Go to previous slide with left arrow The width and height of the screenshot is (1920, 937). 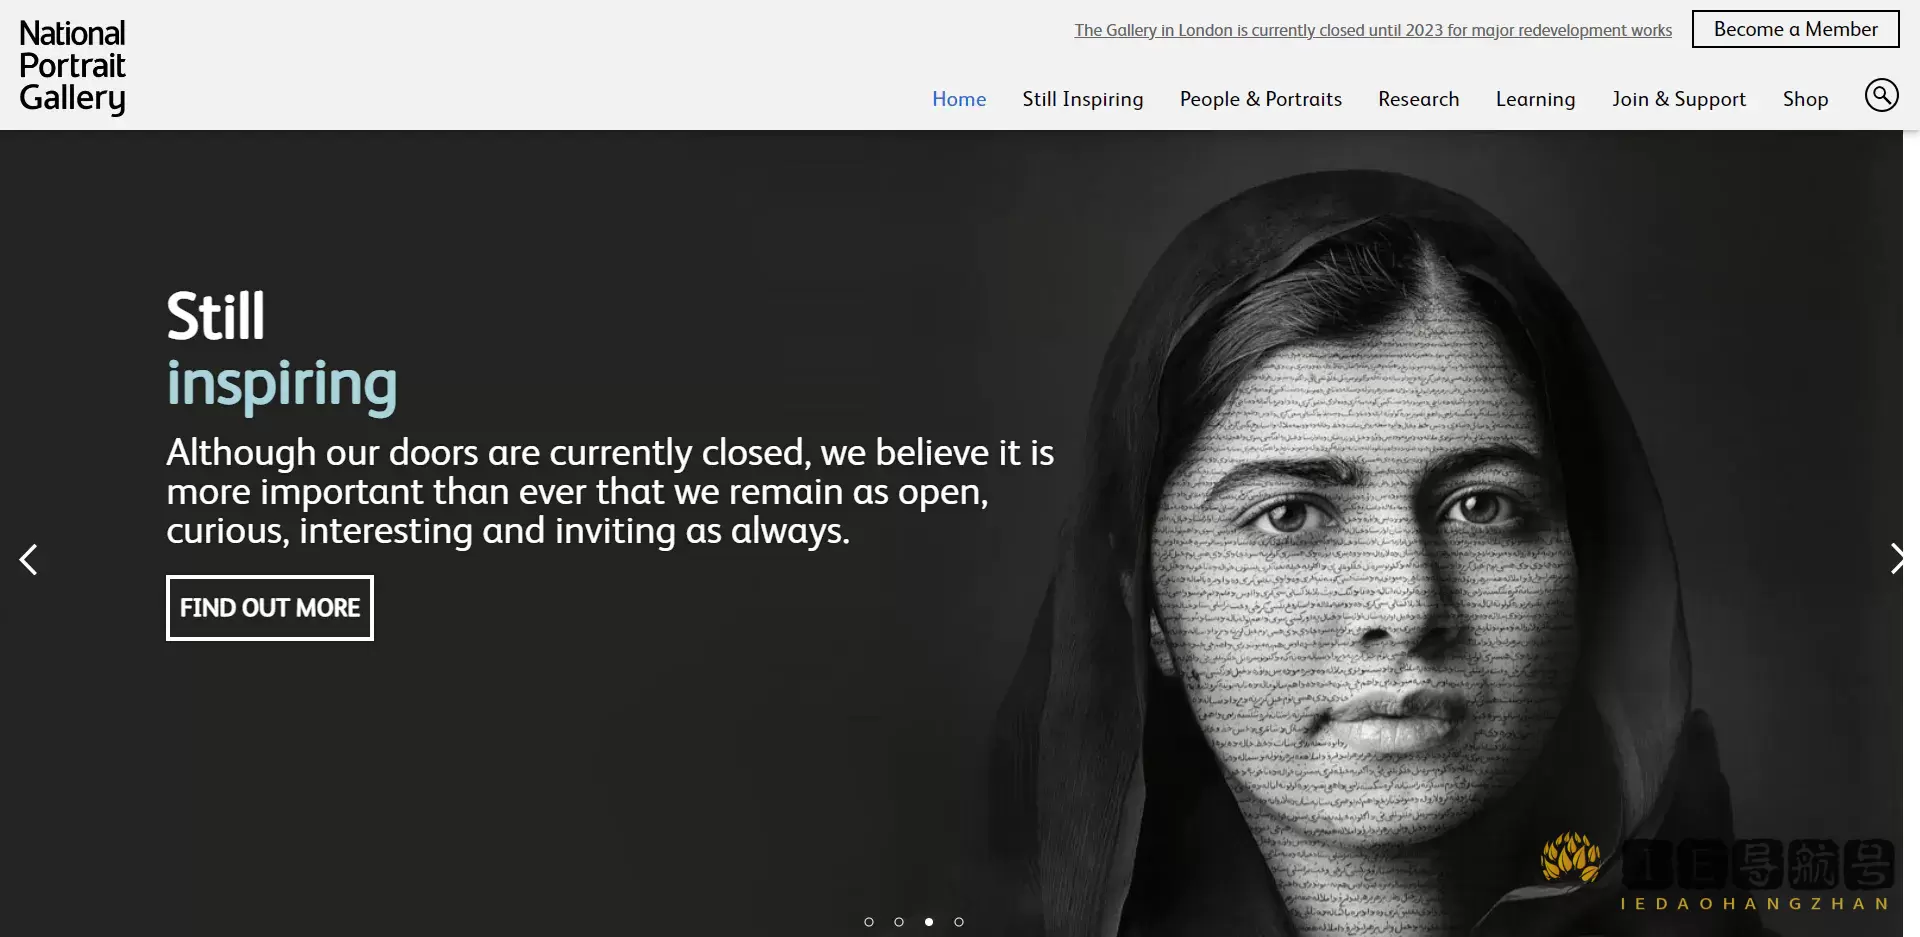pos(29,559)
